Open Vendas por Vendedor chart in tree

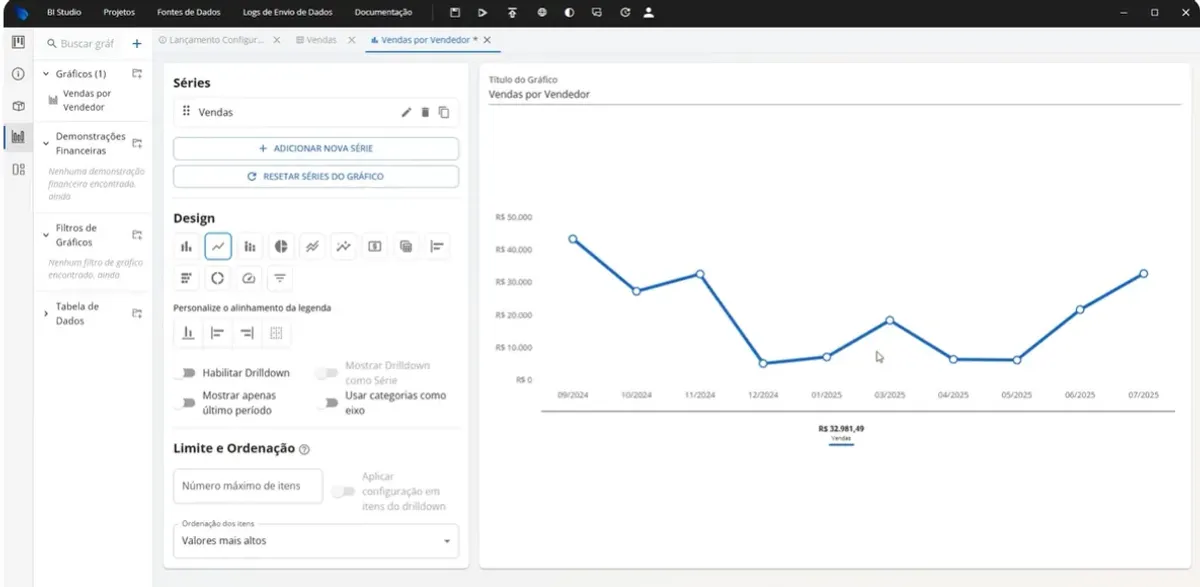click(x=86, y=100)
